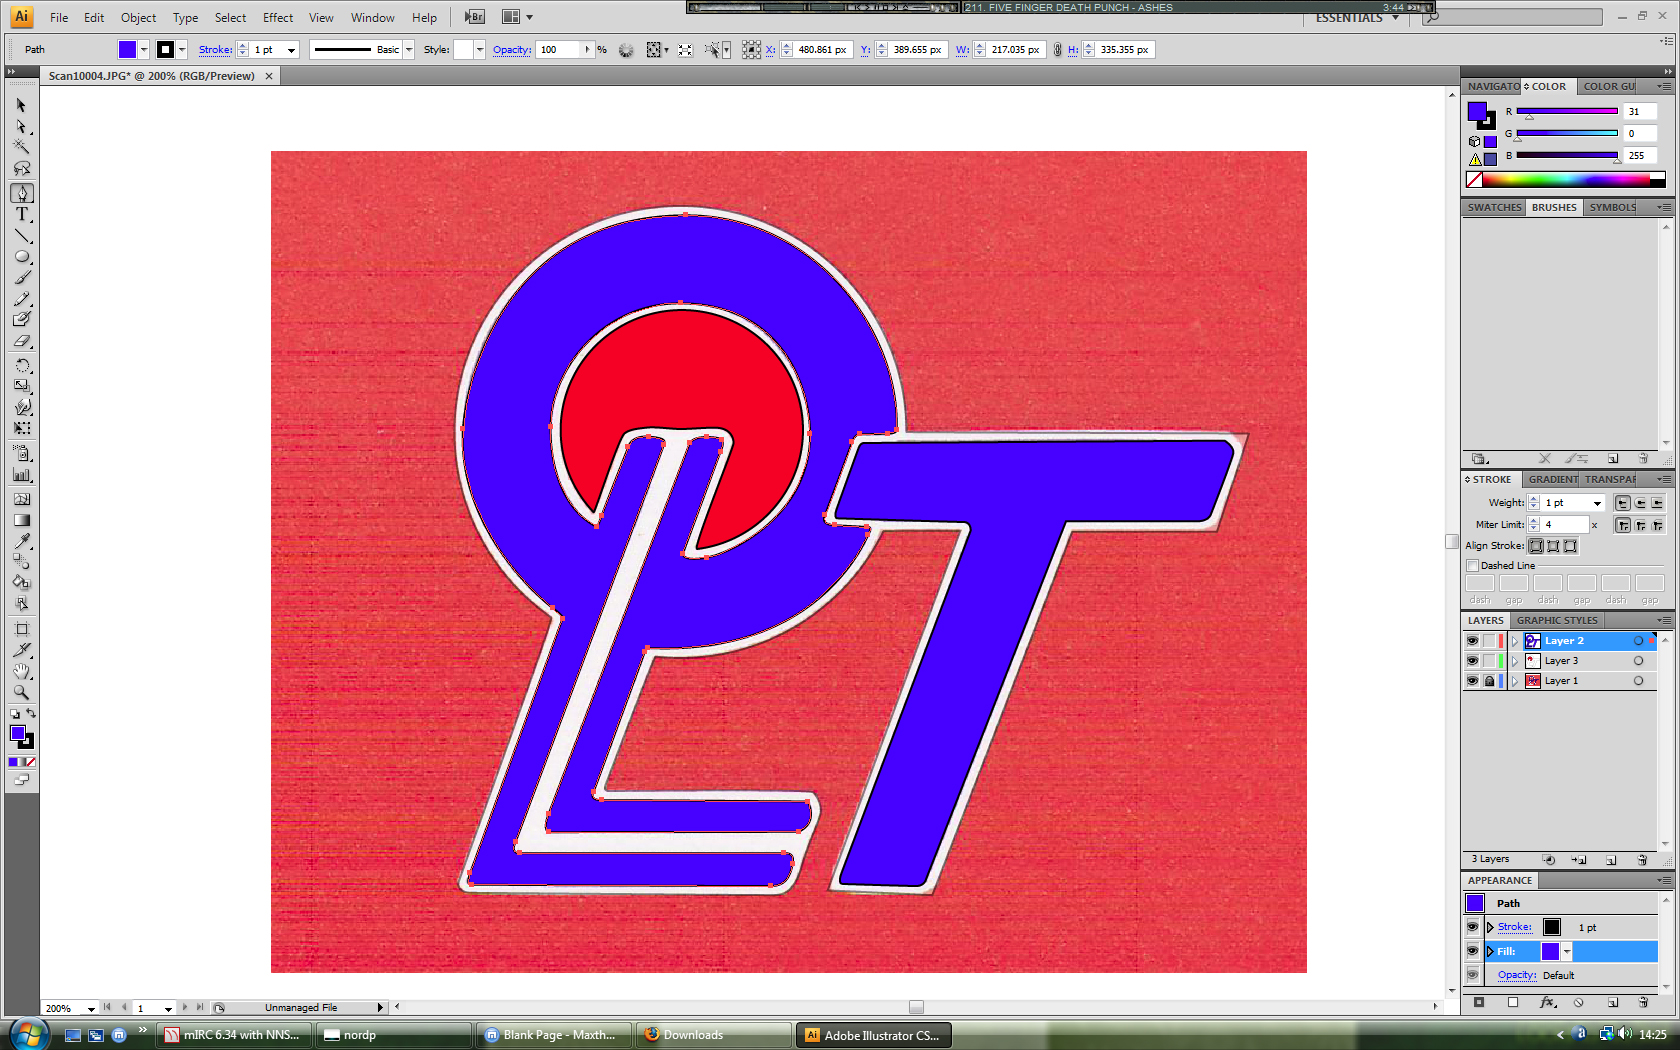1680x1050 pixels.
Task: Click the Opacity link in the control bar
Action: 512,50
